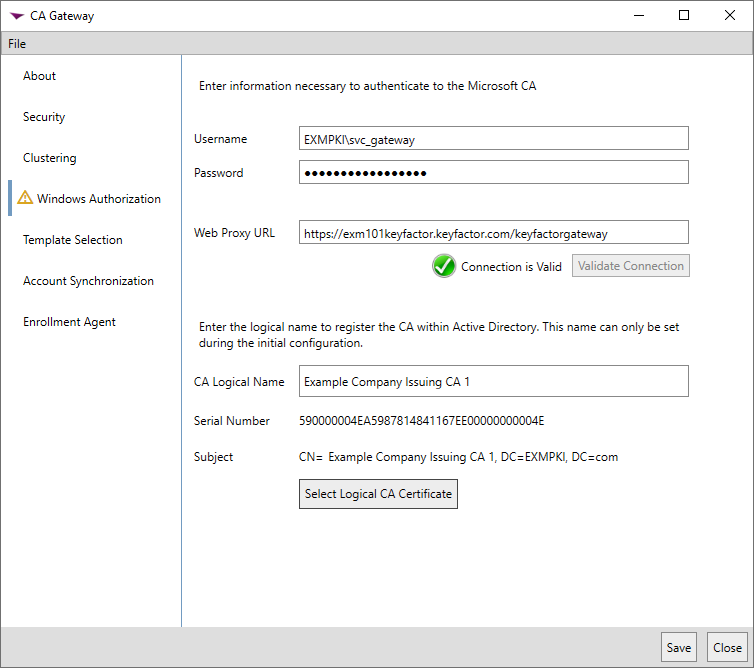754x668 pixels.
Task: Click the Close button at bottom right
Action: [727, 648]
